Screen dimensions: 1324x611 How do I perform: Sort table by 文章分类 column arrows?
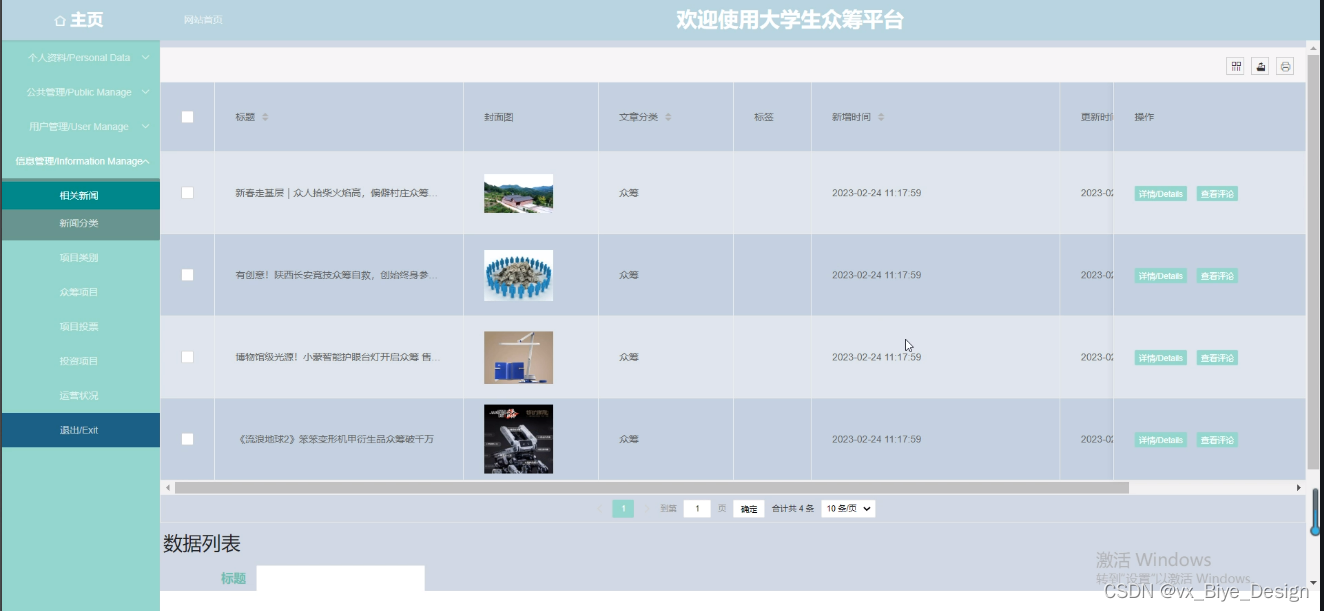pos(668,117)
